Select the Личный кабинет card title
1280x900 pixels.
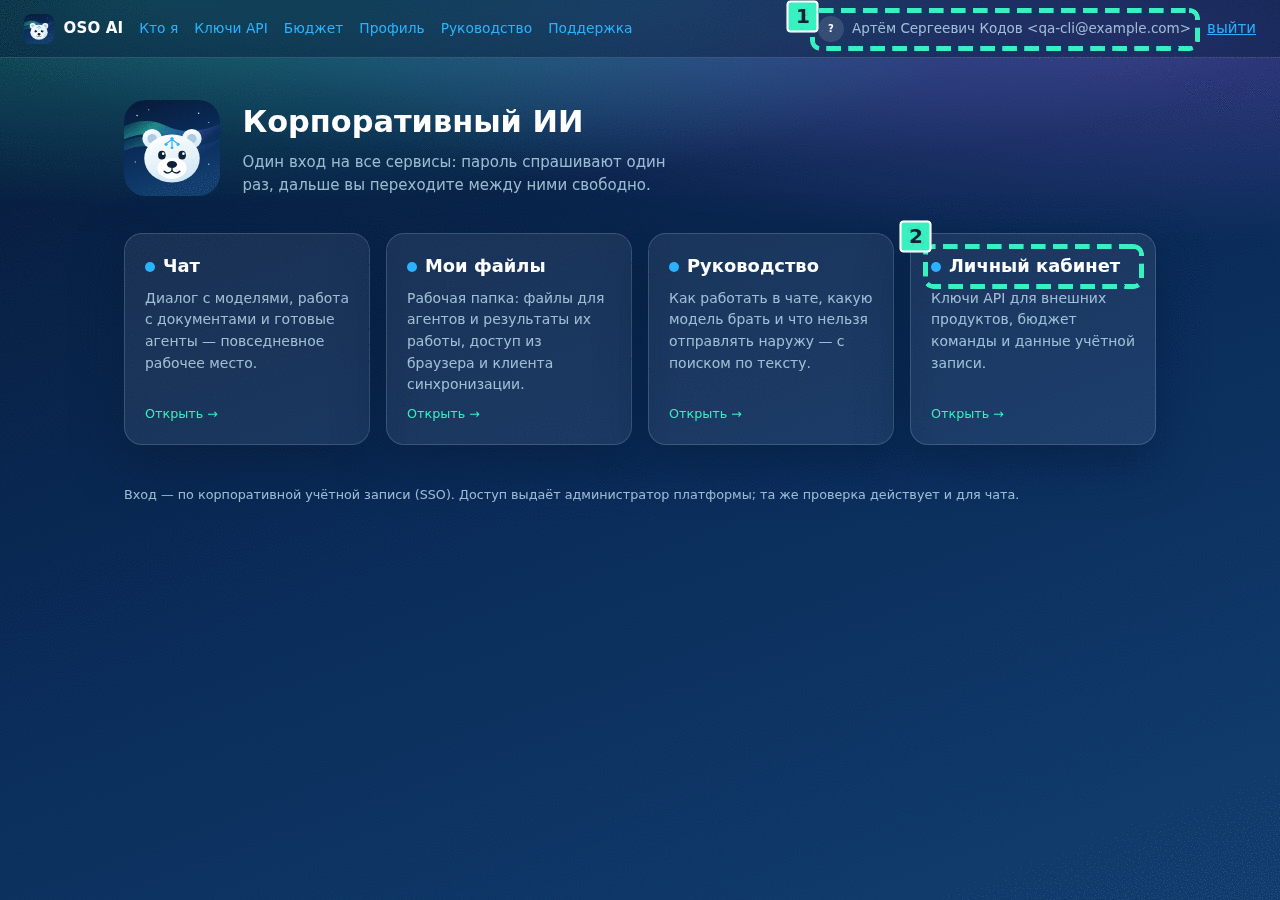[1034, 266]
